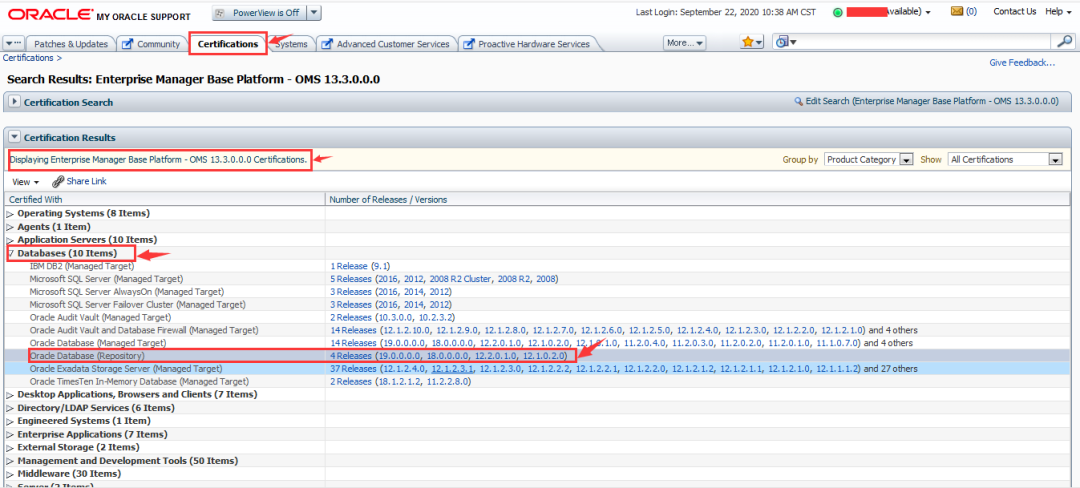
Task: Open 1 Release link for IBM DB2
Action: [349, 266]
